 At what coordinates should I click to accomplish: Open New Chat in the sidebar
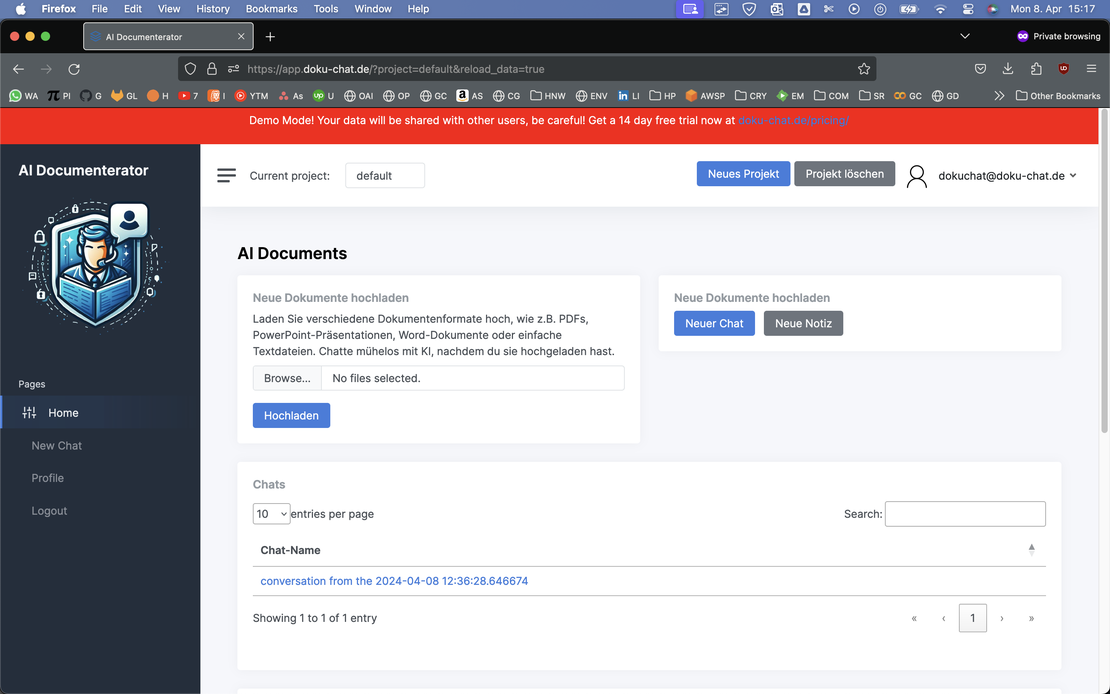(57, 446)
